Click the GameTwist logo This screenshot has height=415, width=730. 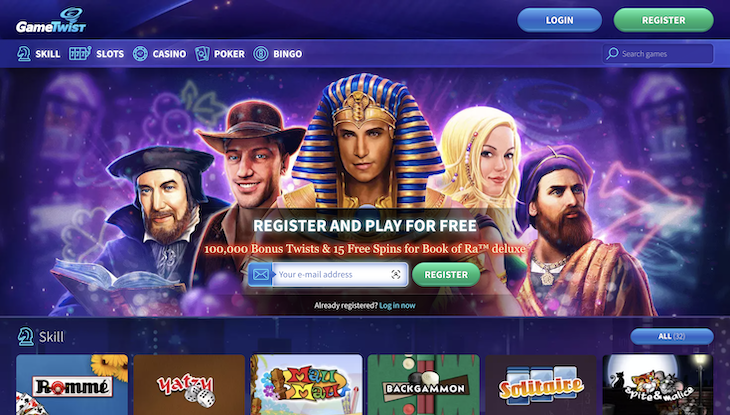[51, 21]
